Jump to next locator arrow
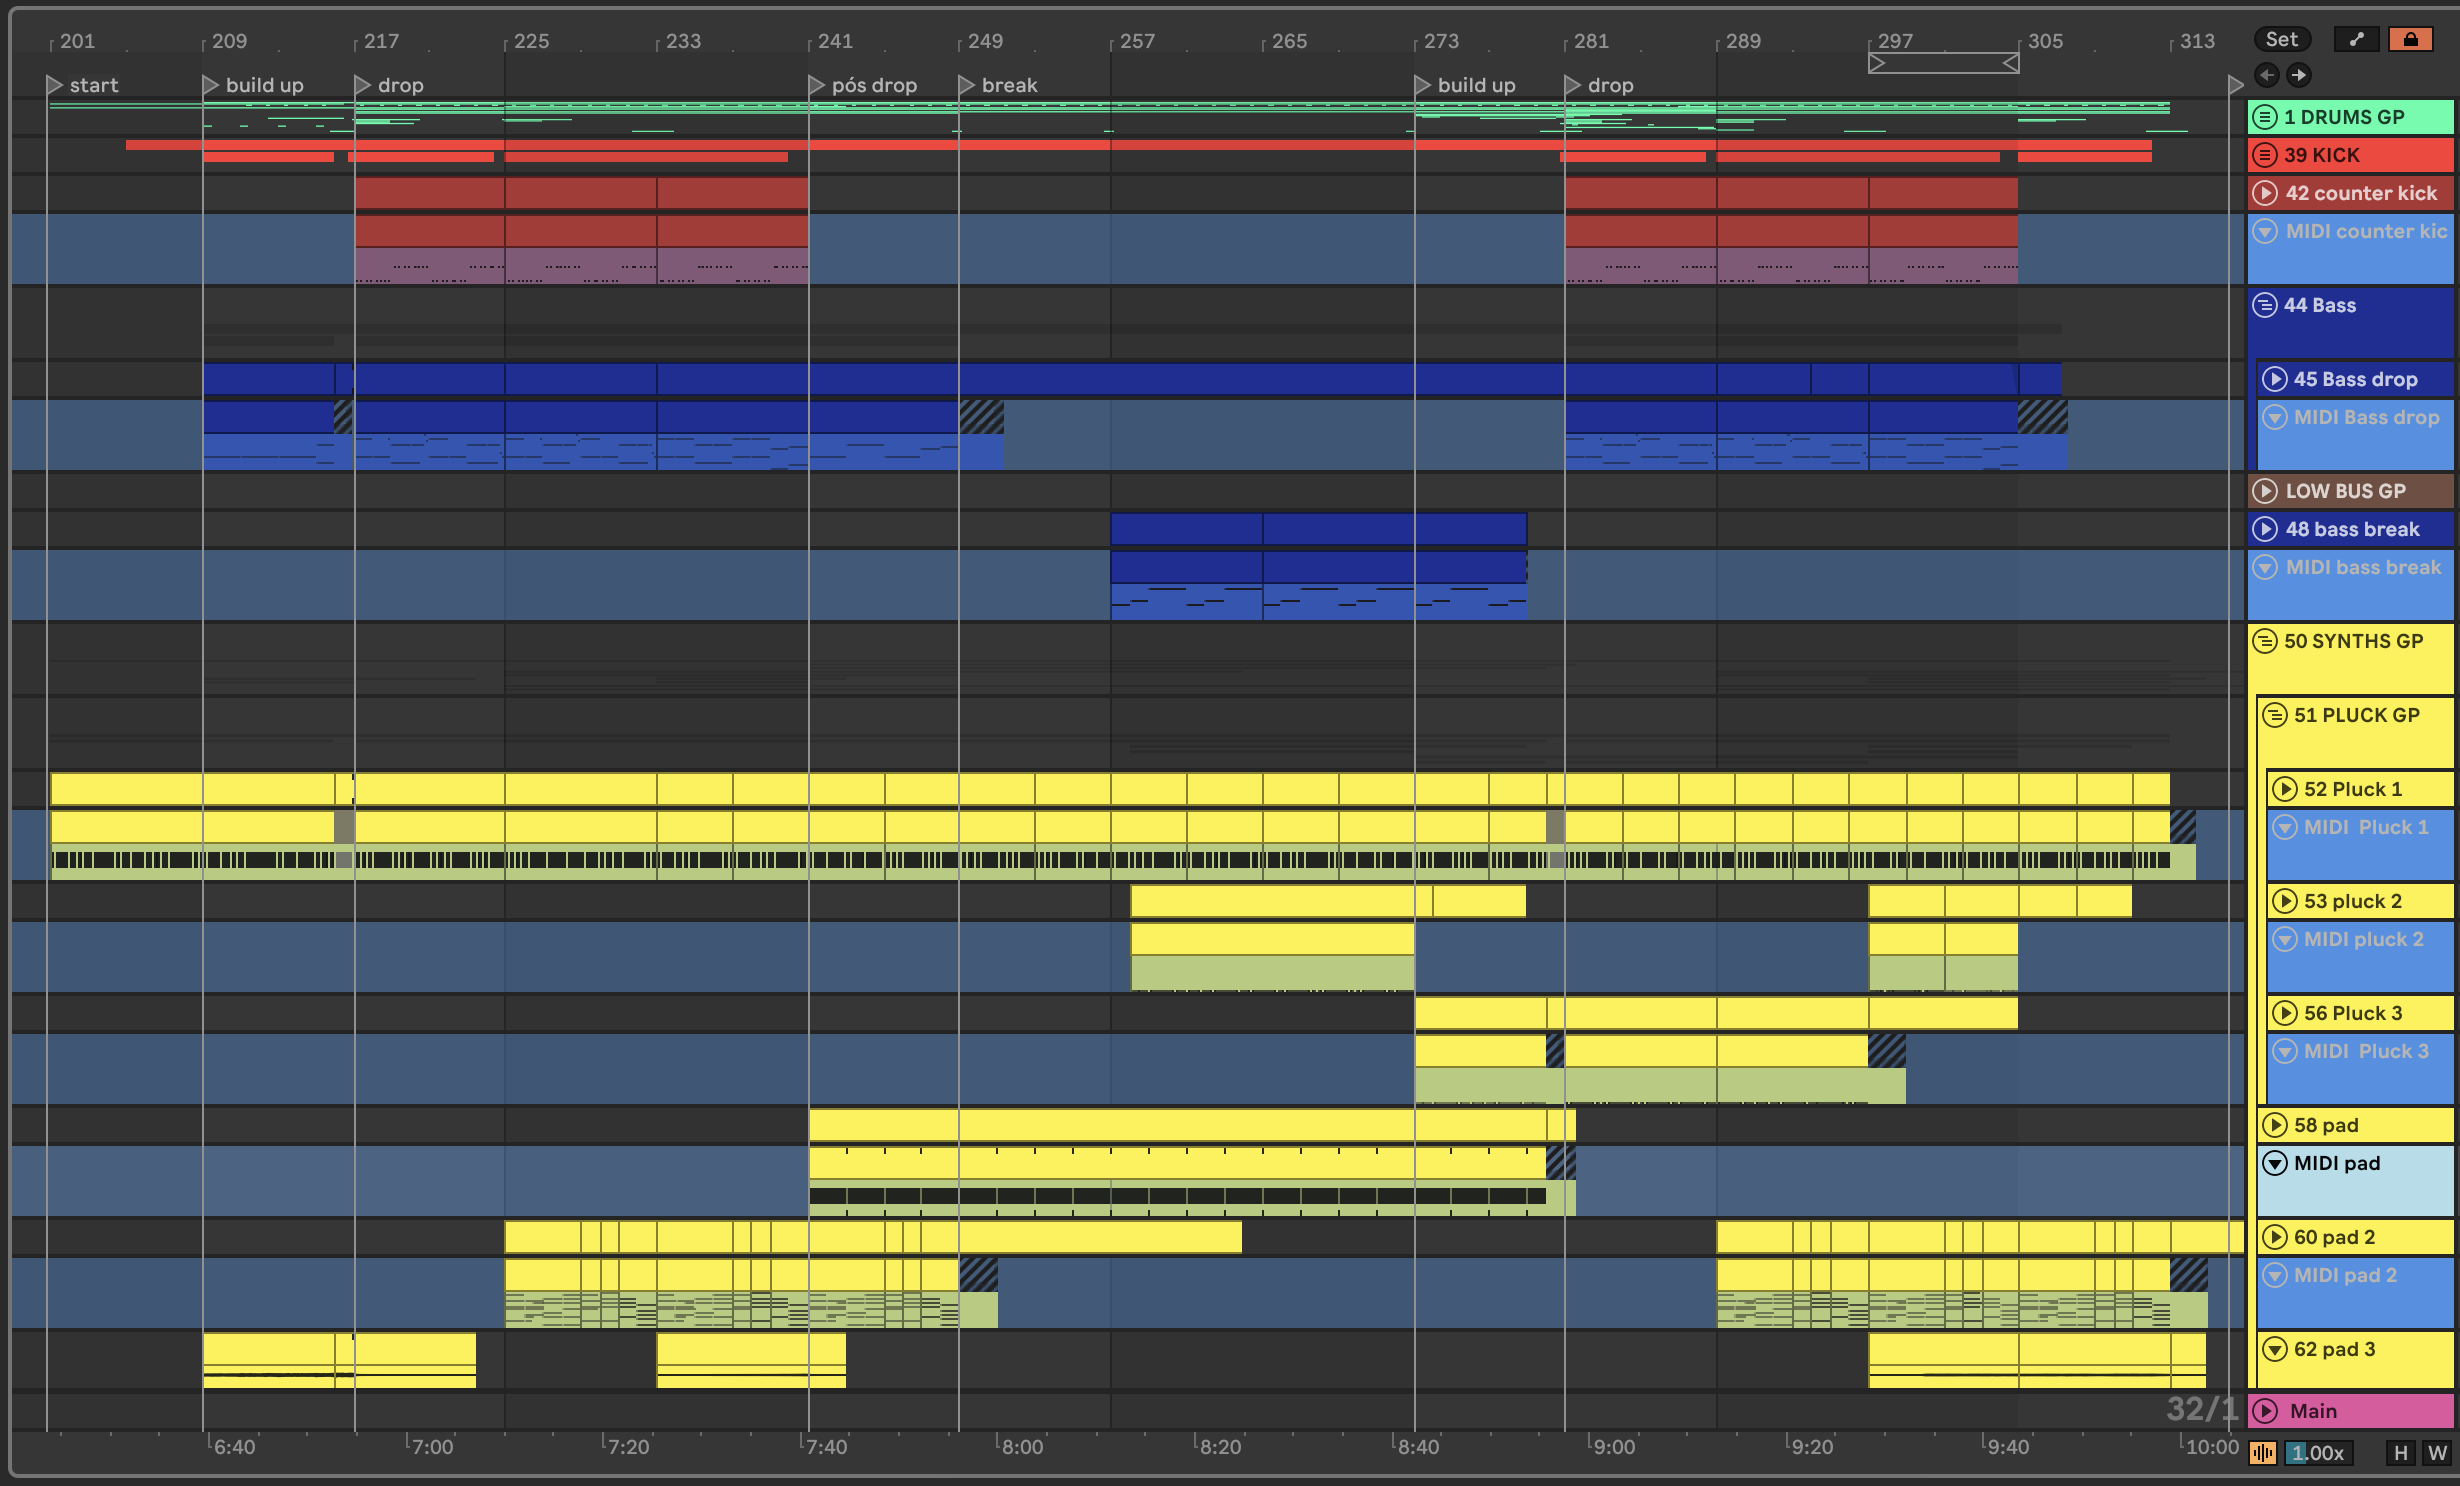Screen dimensions: 2460x1486 pos(2299,75)
